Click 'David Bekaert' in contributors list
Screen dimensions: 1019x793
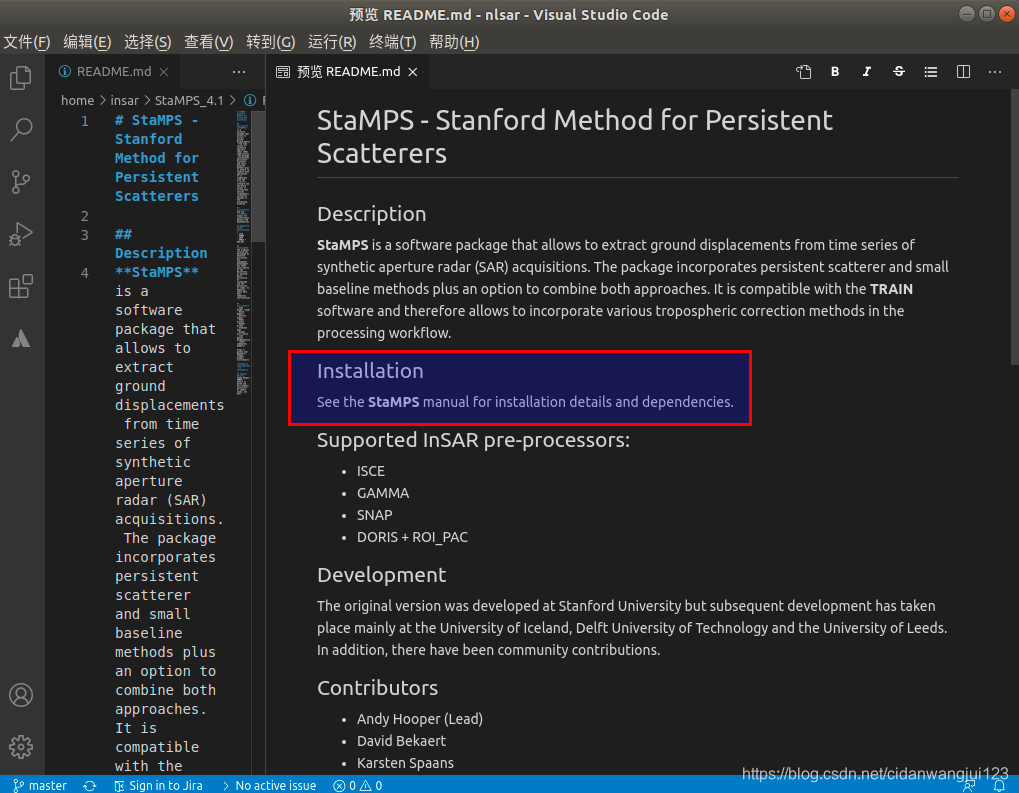tap(401, 741)
